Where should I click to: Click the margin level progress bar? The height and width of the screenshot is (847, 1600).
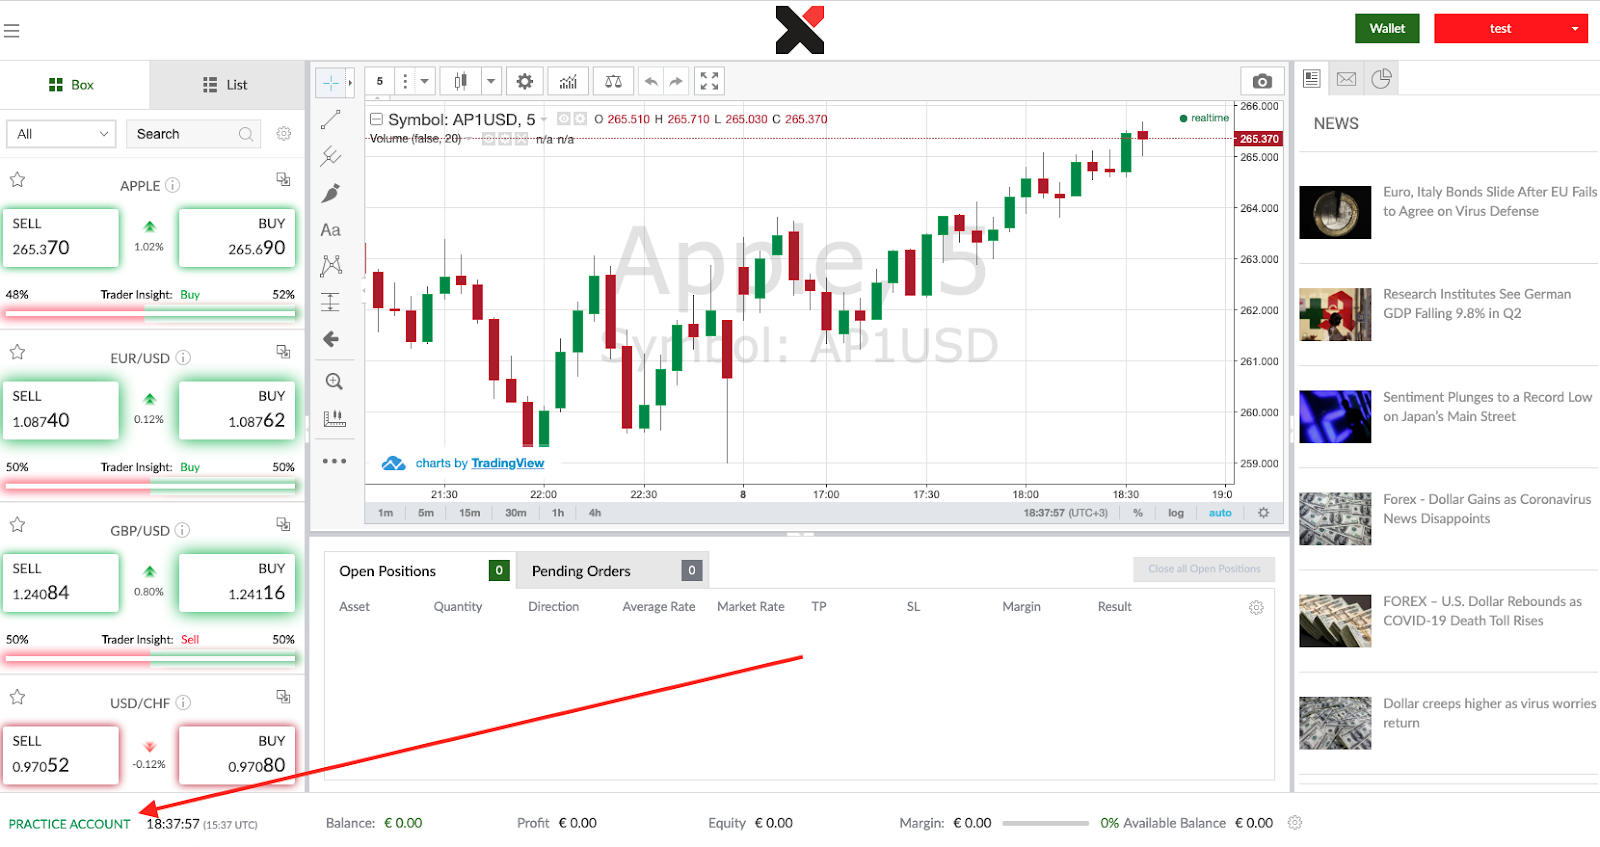1045,823
